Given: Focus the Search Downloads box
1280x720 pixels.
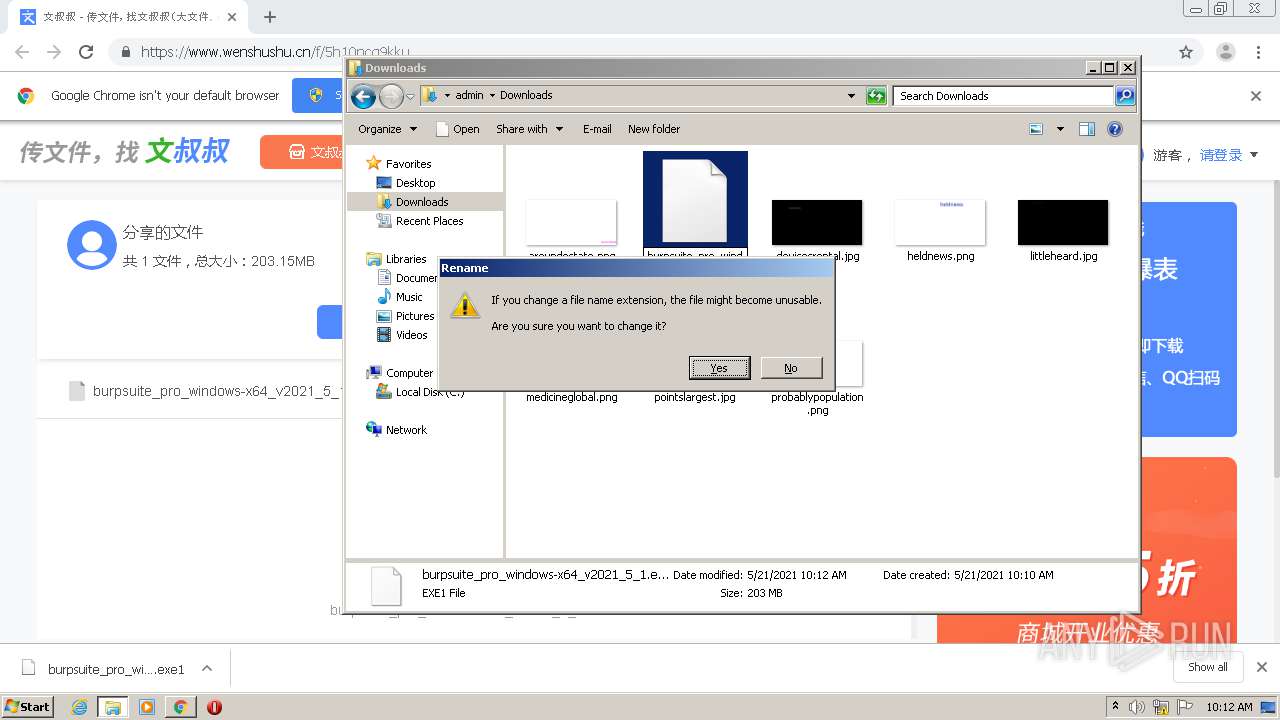Looking at the screenshot, I should point(1002,96).
